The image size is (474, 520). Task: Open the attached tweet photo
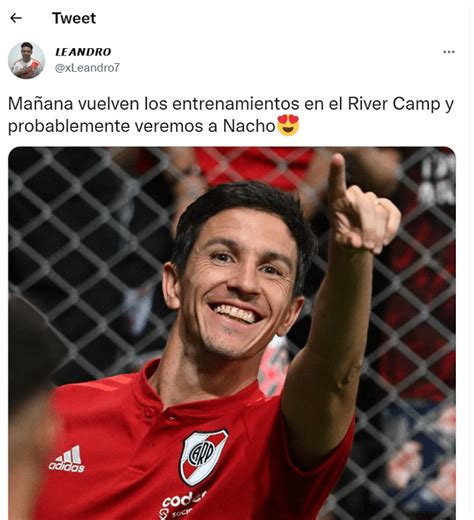[x=232, y=333]
